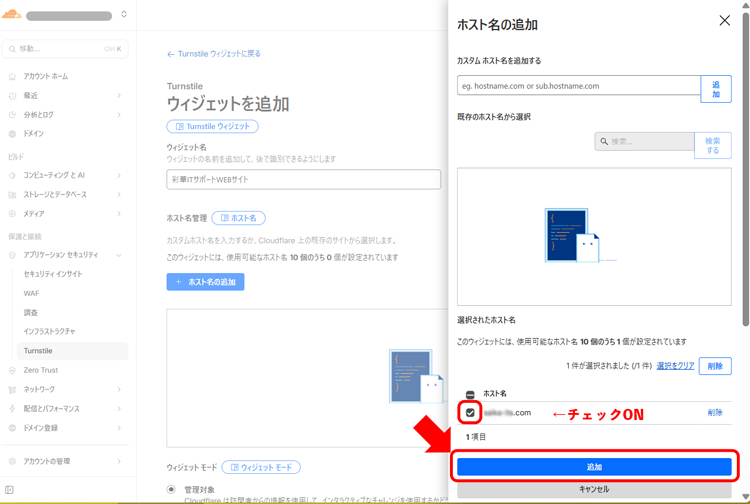Click the 配信とパフォーマンス lightning icon
Screen dimensions: 750x504
12,409
